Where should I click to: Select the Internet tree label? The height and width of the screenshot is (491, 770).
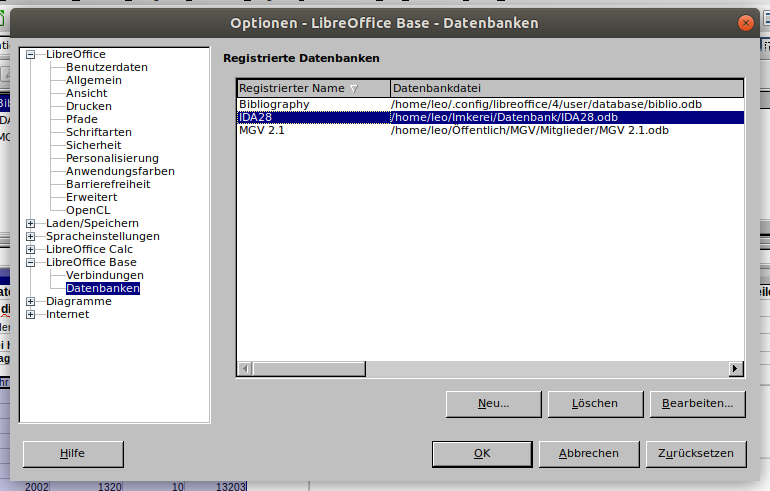[67, 314]
